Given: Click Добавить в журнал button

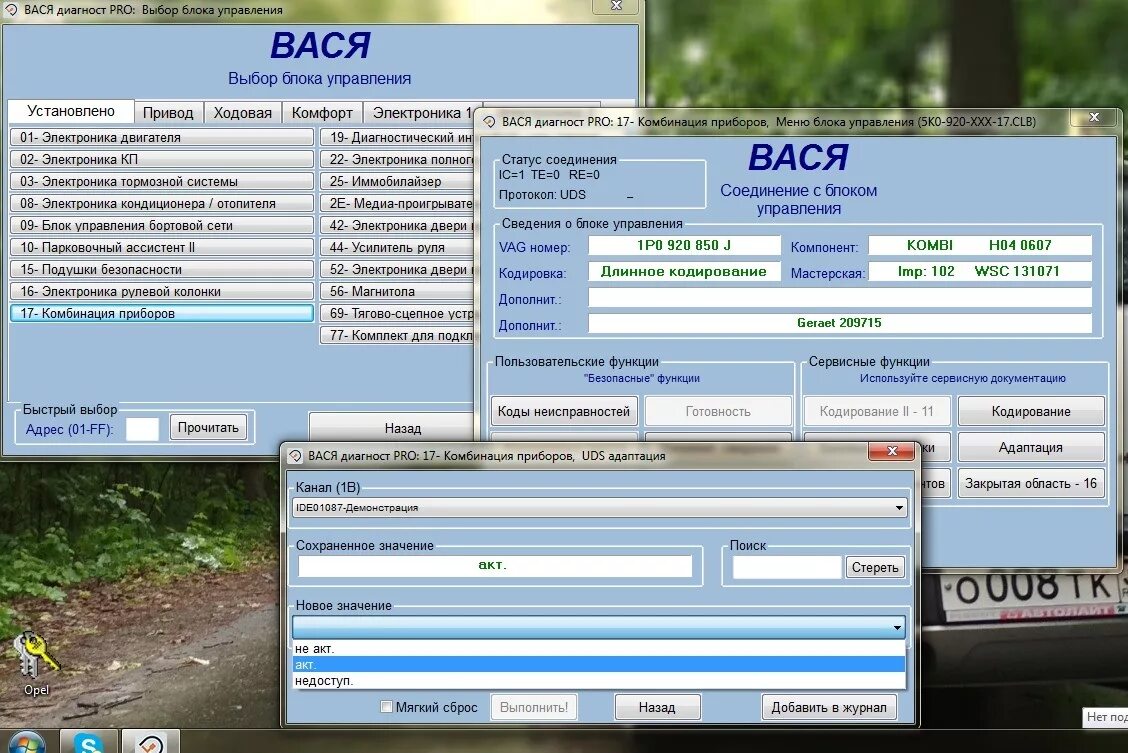Looking at the screenshot, I should pos(829,707).
